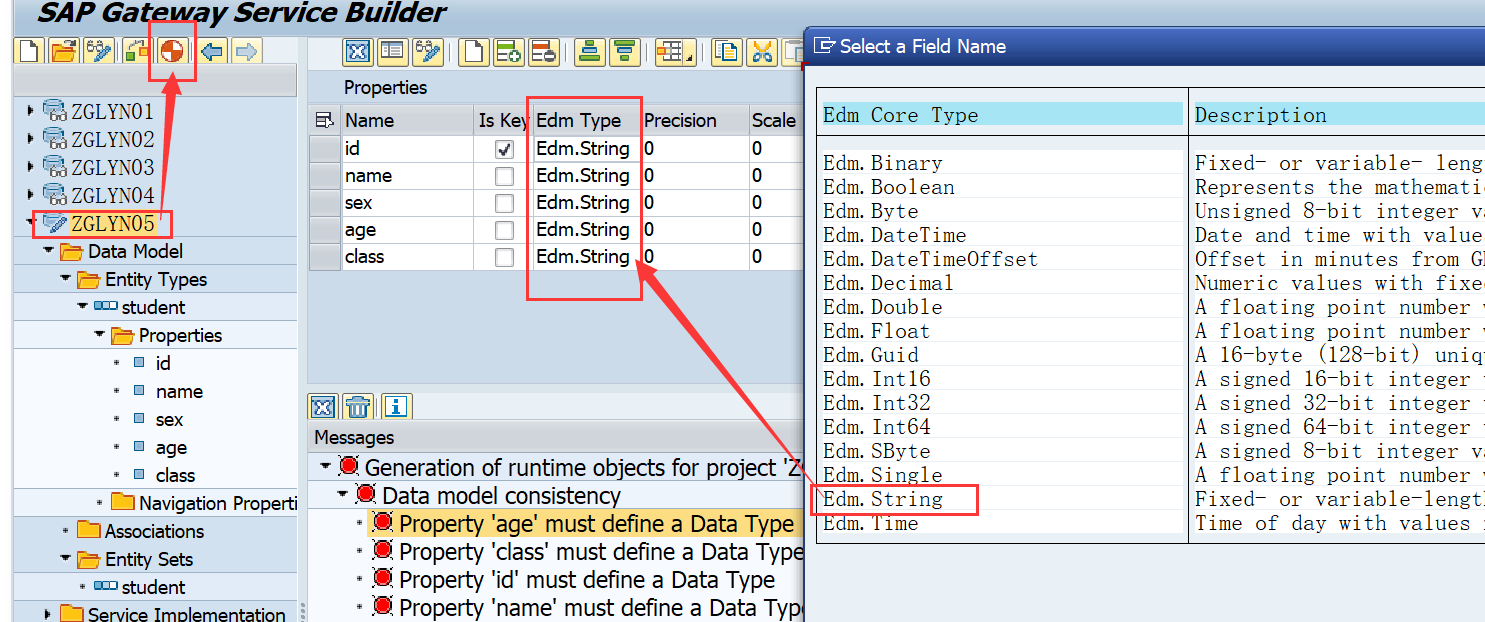Toggle Display/Change mode in the left toolbar

[98, 51]
